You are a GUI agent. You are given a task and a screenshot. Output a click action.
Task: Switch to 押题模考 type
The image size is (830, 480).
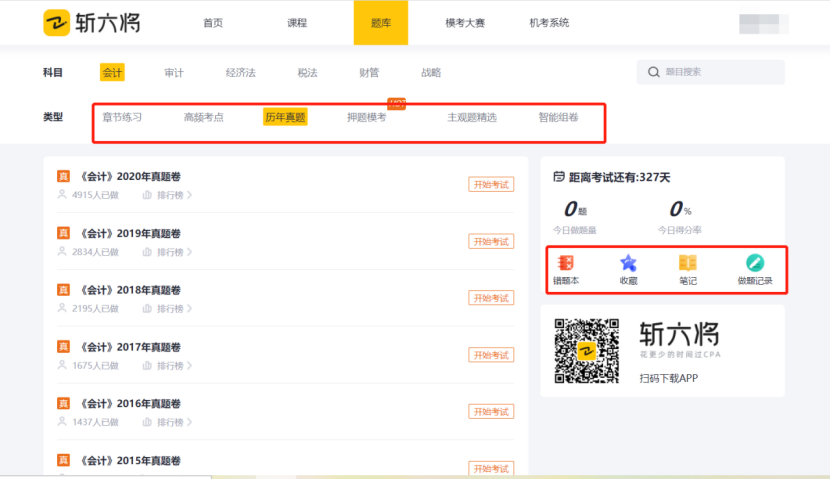click(367, 117)
